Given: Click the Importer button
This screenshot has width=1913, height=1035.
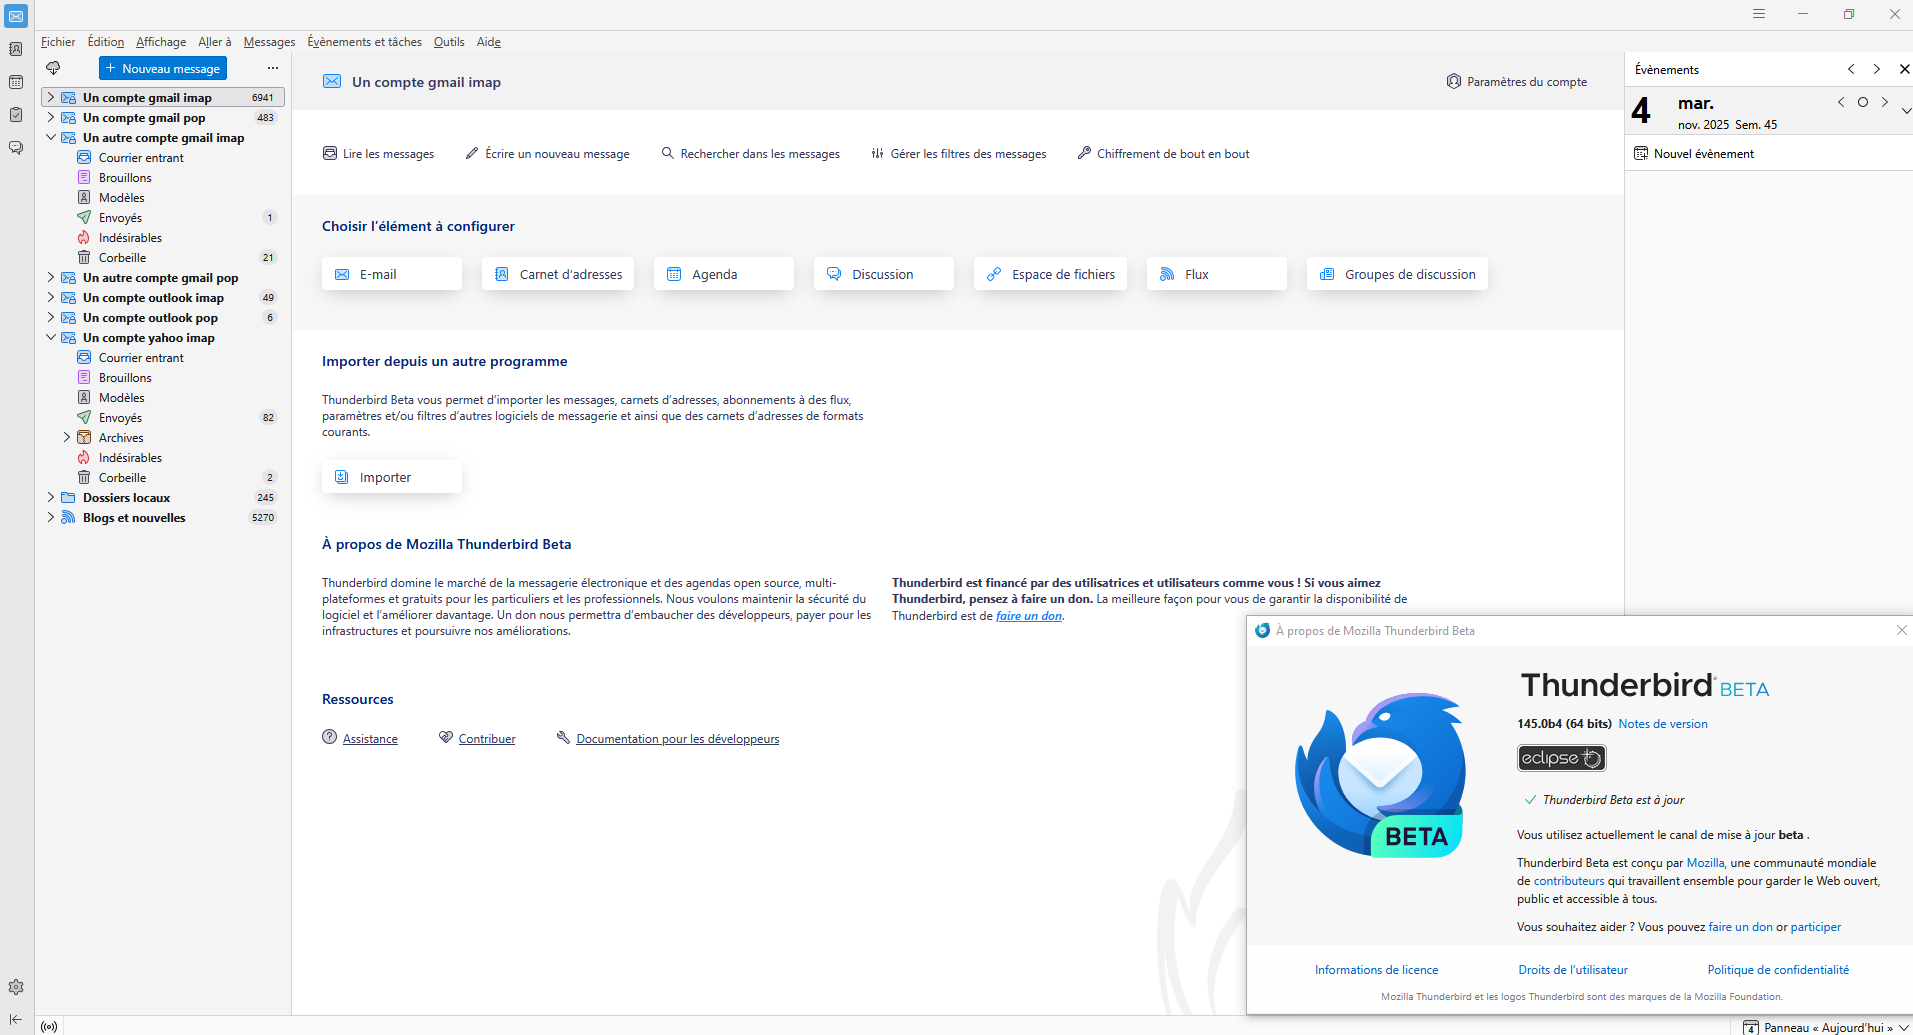Looking at the screenshot, I should click(392, 477).
